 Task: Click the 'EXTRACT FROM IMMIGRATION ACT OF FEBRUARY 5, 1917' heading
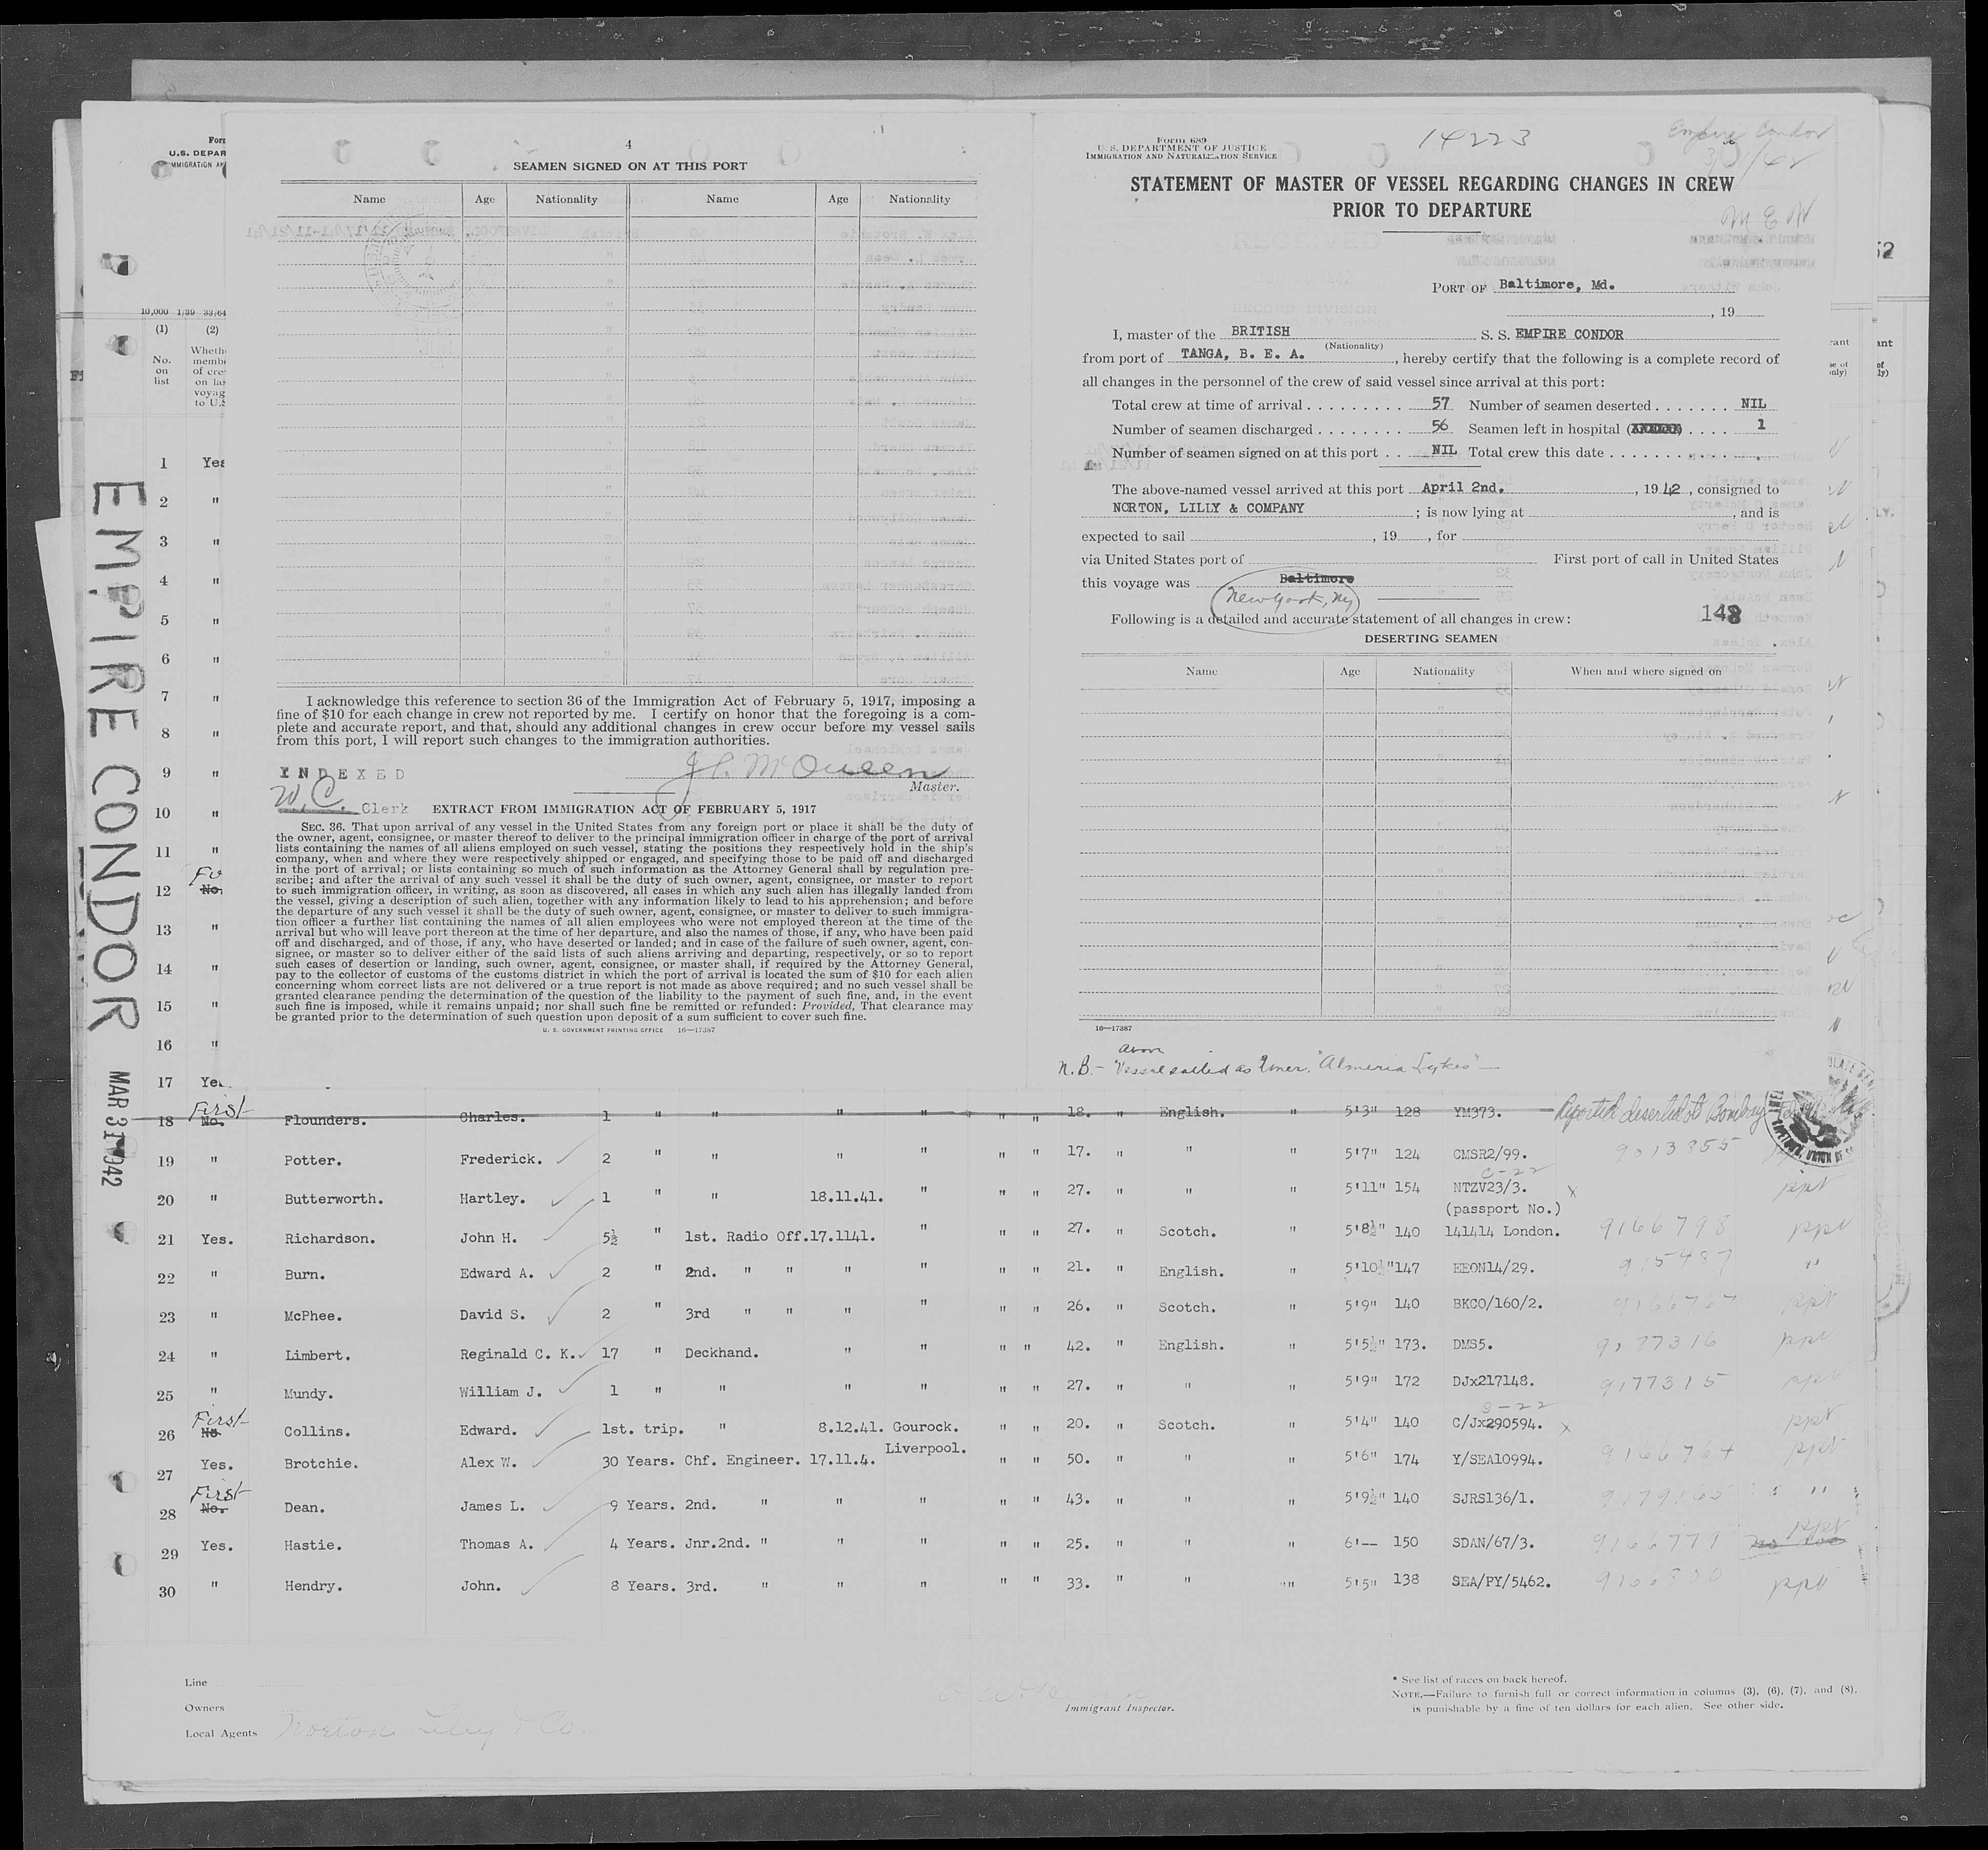click(624, 808)
